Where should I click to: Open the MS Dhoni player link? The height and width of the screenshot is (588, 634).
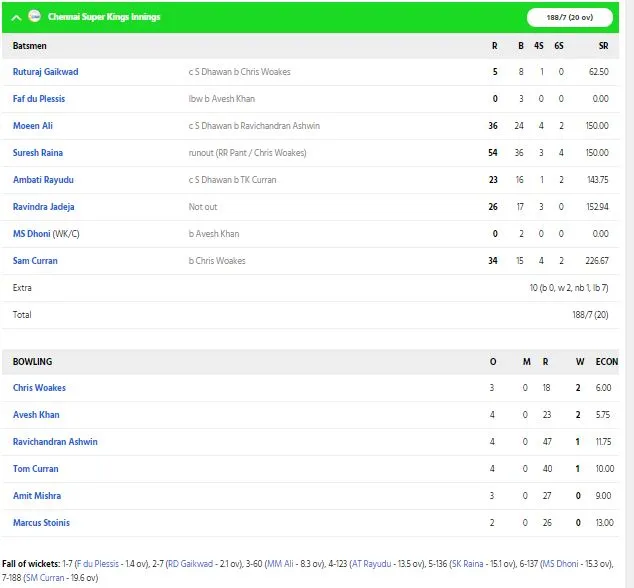(32, 234)
